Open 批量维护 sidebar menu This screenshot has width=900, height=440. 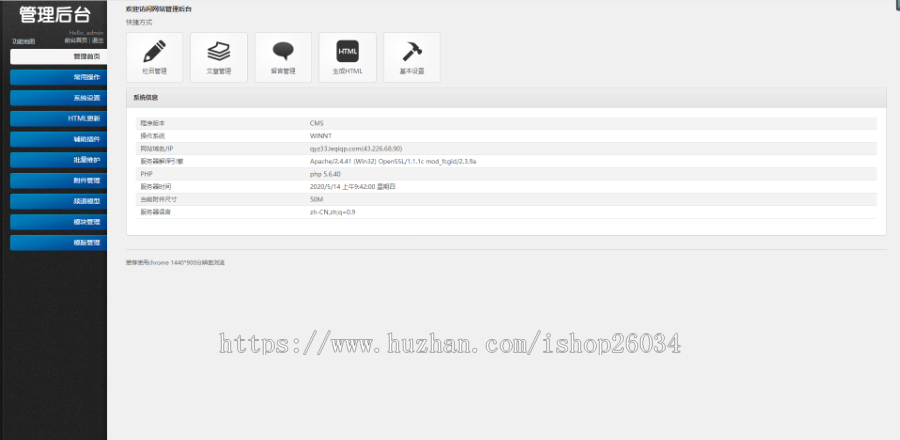coord(59,160)
